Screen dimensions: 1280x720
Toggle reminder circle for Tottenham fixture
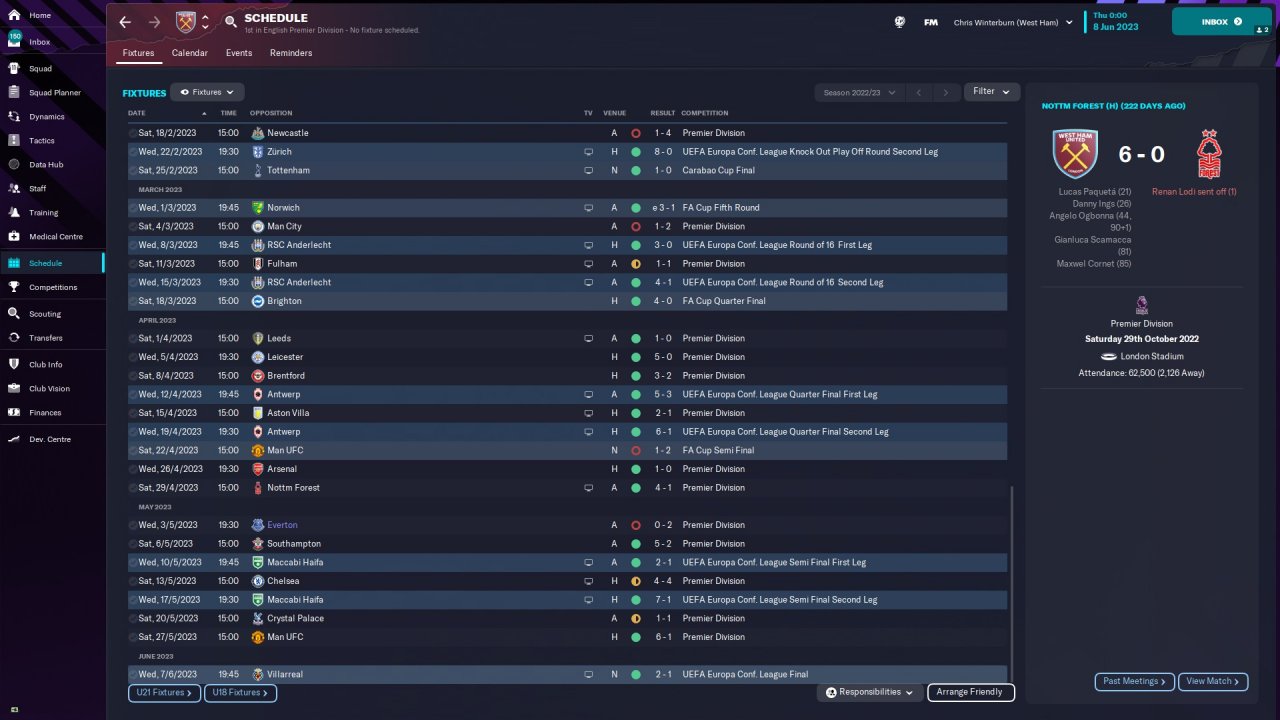point(133,171)
